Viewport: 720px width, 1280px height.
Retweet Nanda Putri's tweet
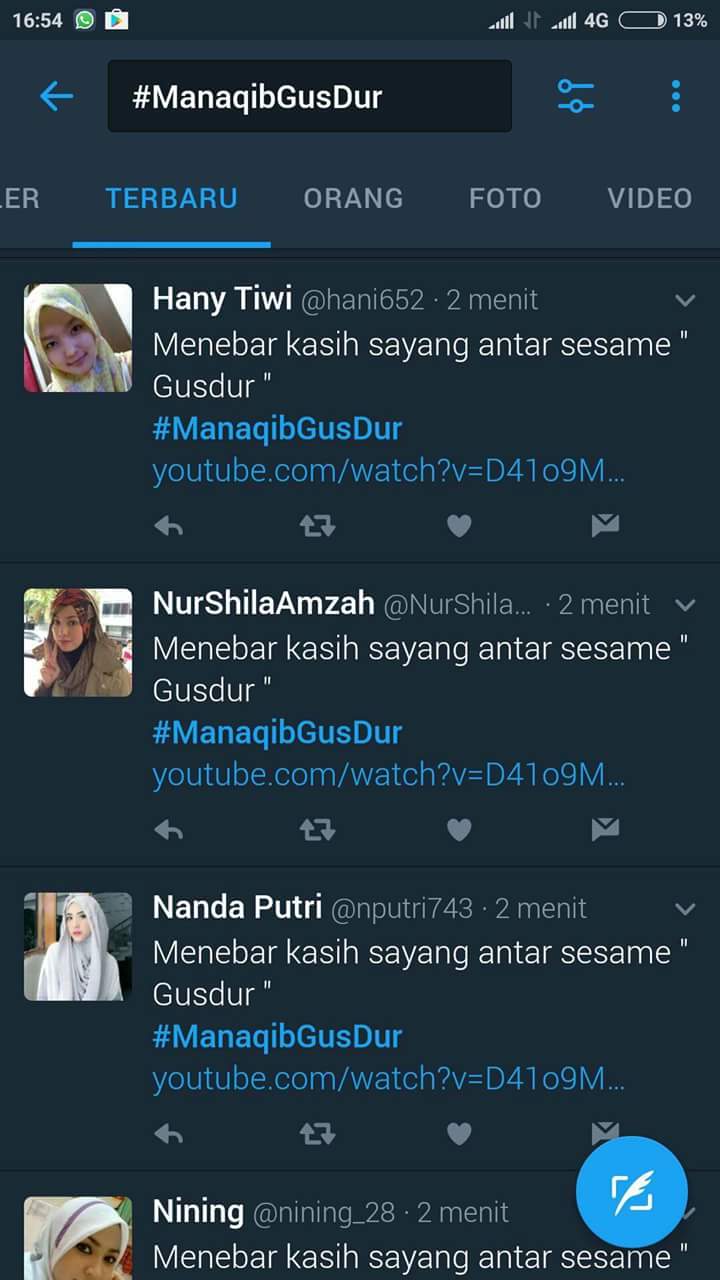click(x=317, y=1133)
